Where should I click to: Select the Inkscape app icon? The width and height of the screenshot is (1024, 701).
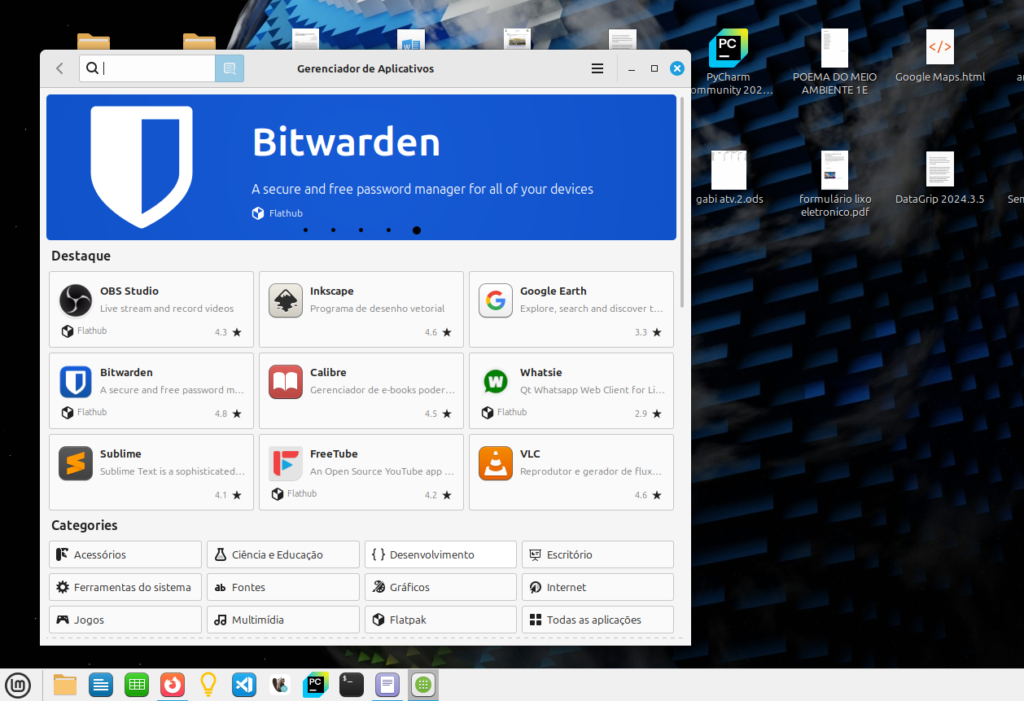[x=286, y=301]
